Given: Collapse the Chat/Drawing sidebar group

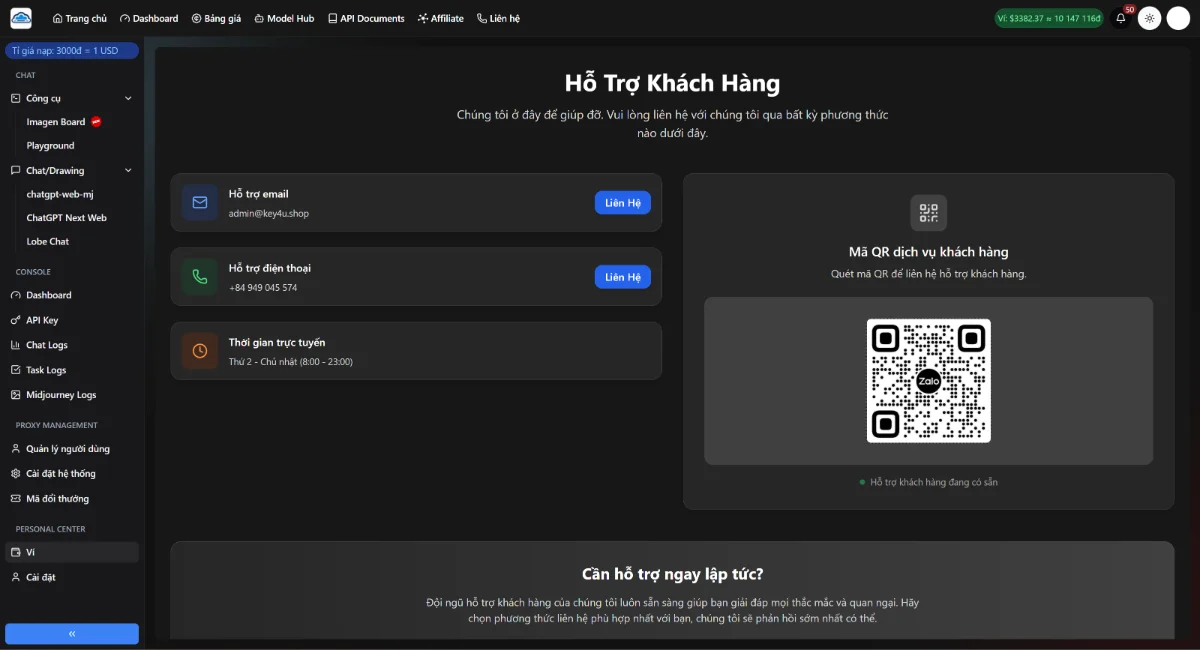Looking at the screenshot, I should pyautogui.click(x=127, y=170).
